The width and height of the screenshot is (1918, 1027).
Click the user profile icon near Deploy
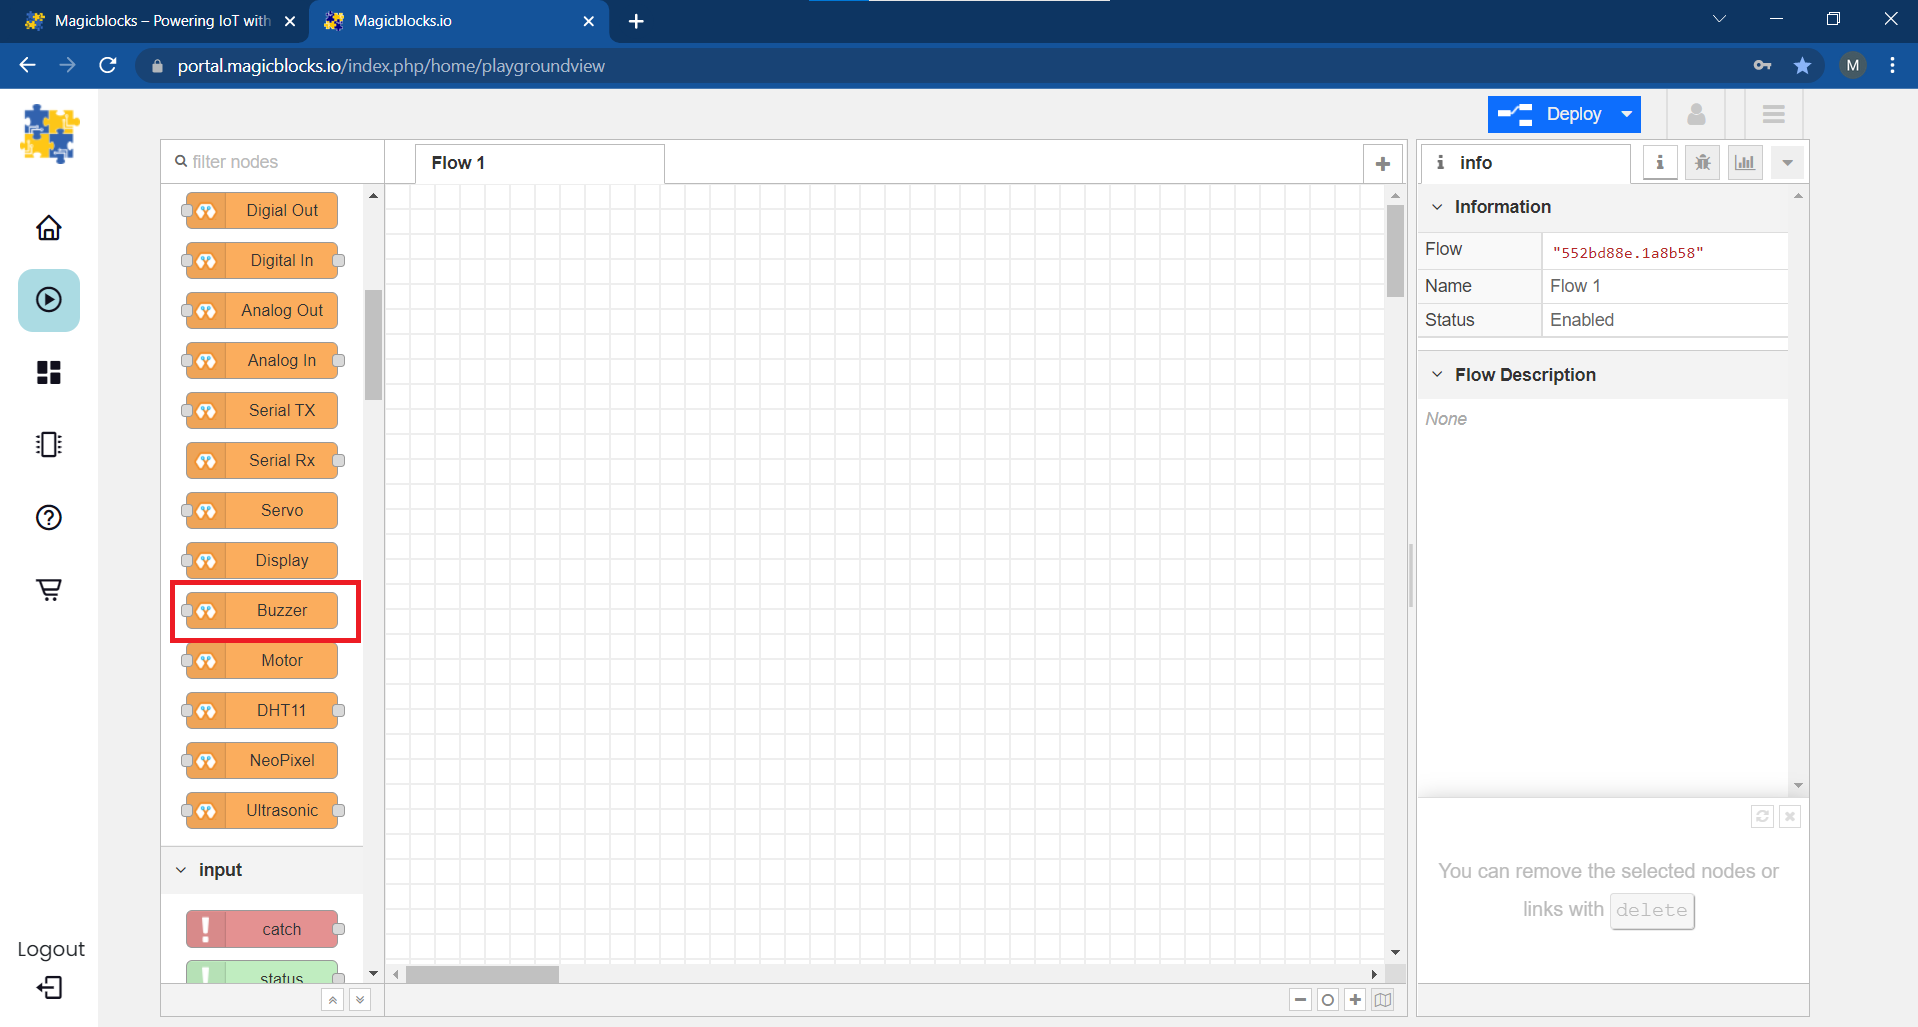[x=1696, y=115]
